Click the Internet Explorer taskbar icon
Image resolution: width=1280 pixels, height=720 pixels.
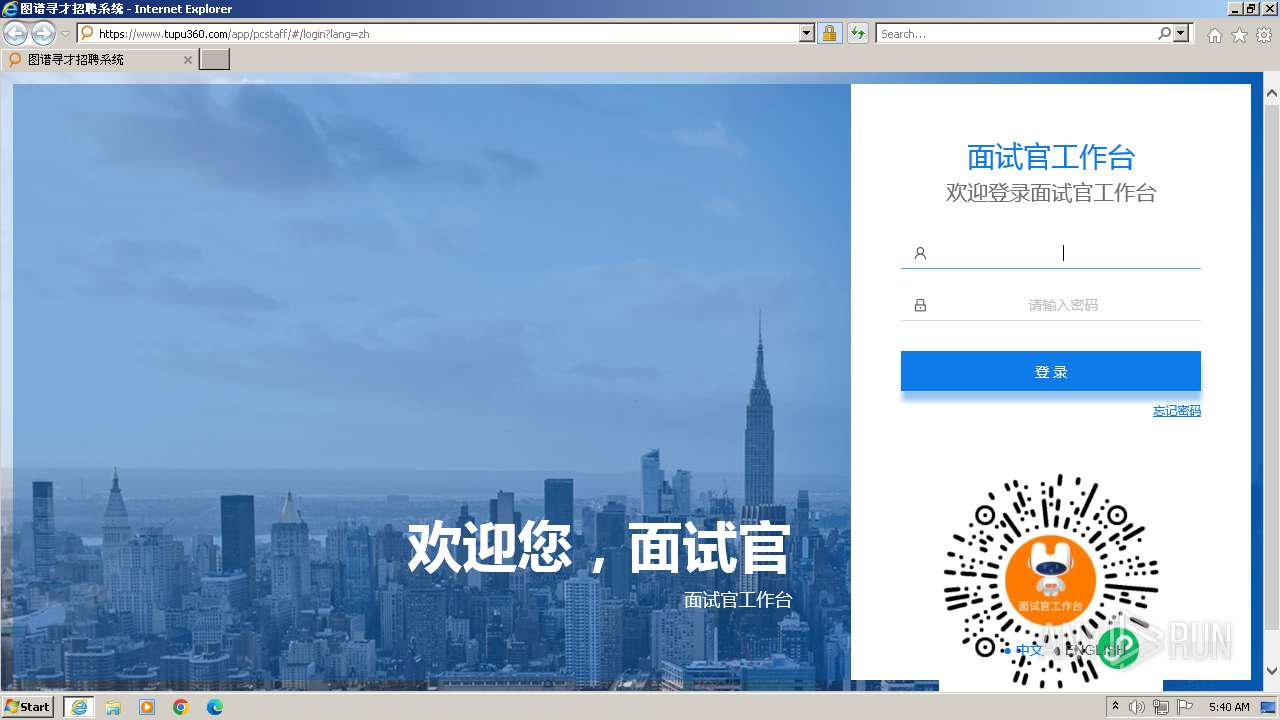(x=79, y=707)
